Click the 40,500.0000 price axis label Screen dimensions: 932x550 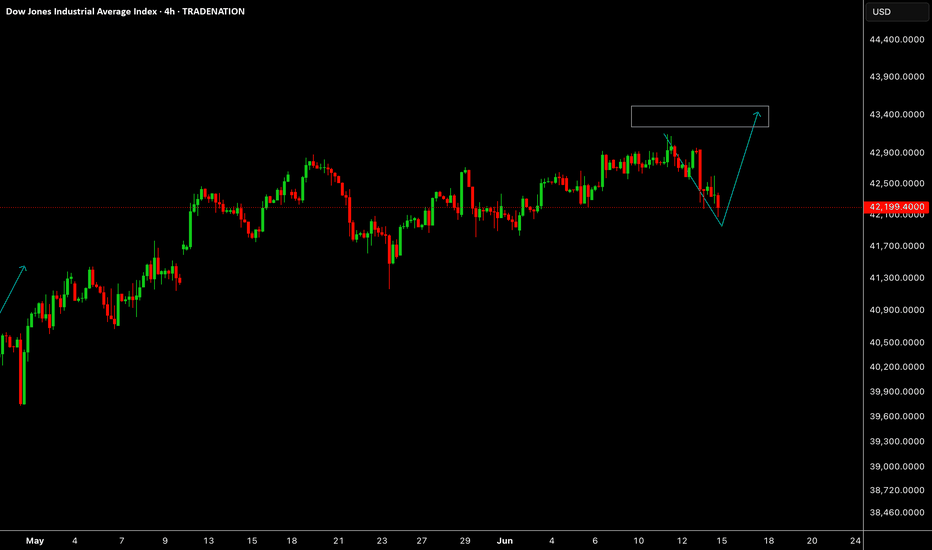pyautogui.click(x=896, y=342)
